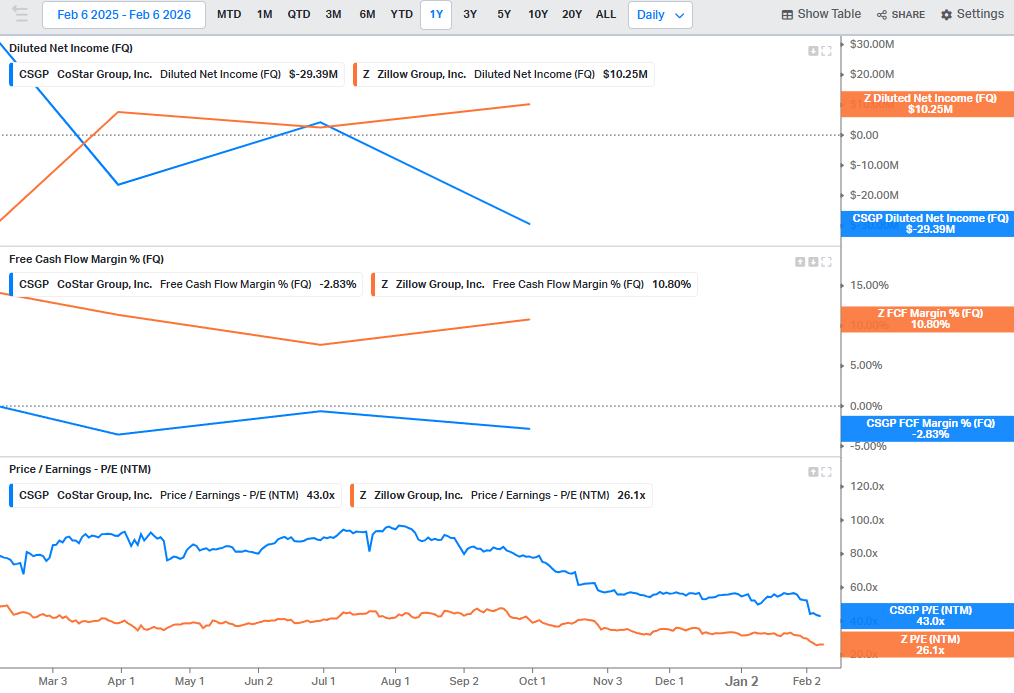
Task: Maximize the Diluted Net Income chart panel
Action: tap(827, 51)
